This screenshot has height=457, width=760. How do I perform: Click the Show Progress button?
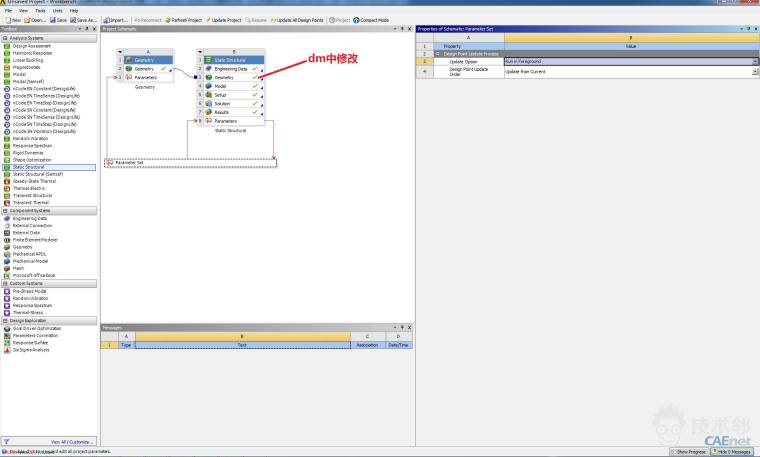click(x=690, y=452)
